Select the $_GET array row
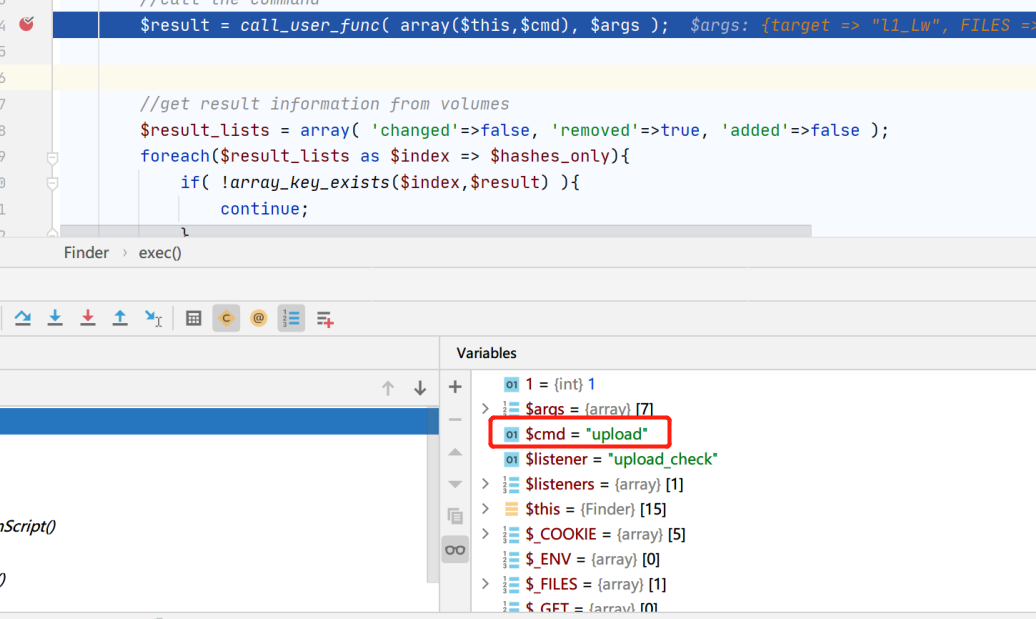1036x619 pixels. coord(753,607)
